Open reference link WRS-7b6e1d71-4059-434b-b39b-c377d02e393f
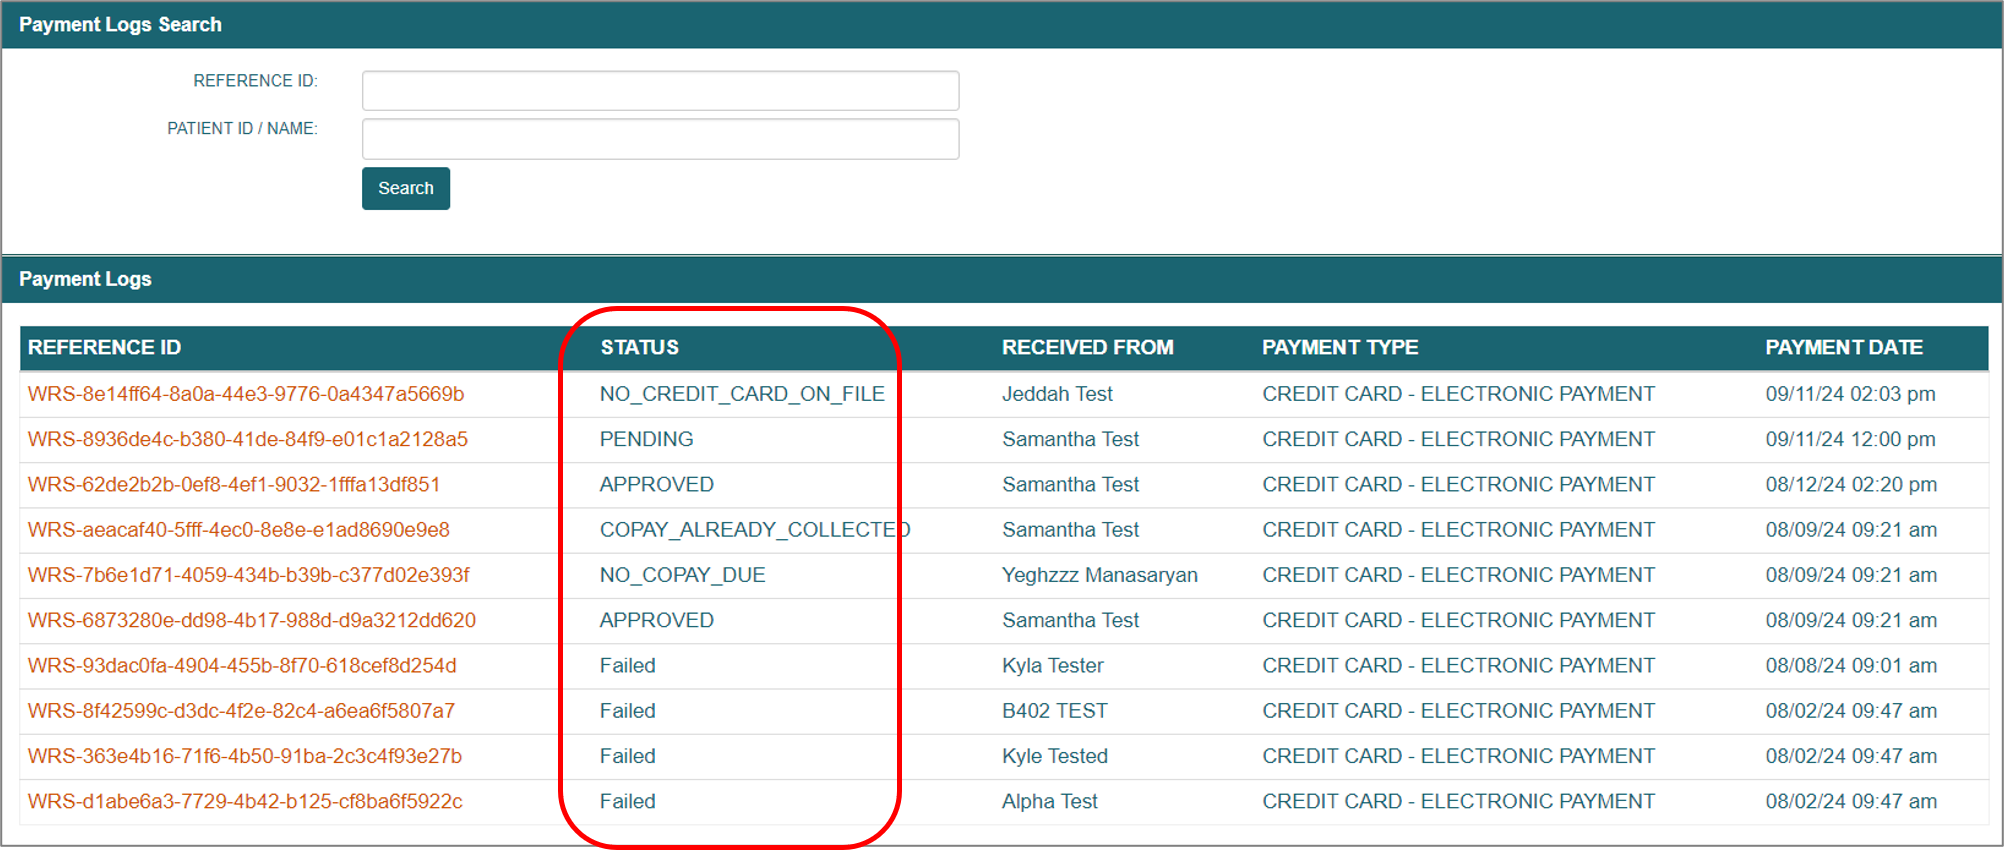2004x850 pixels. 249,575
